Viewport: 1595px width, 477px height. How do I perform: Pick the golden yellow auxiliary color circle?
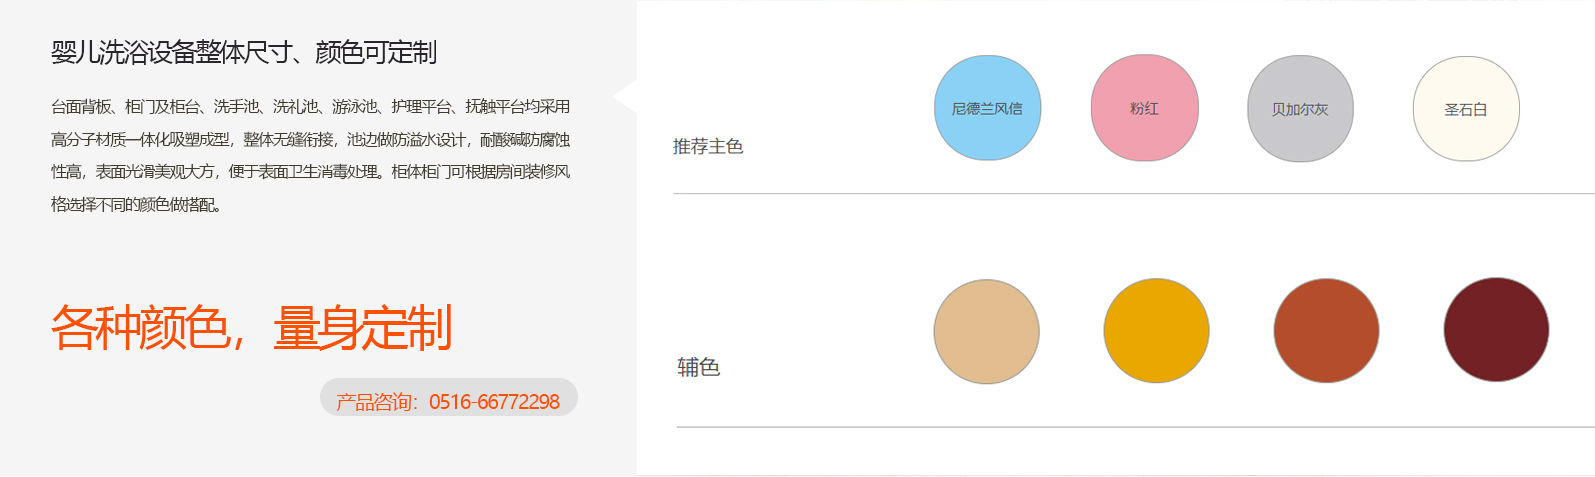pyautogui.click(x=1156, y=330)
